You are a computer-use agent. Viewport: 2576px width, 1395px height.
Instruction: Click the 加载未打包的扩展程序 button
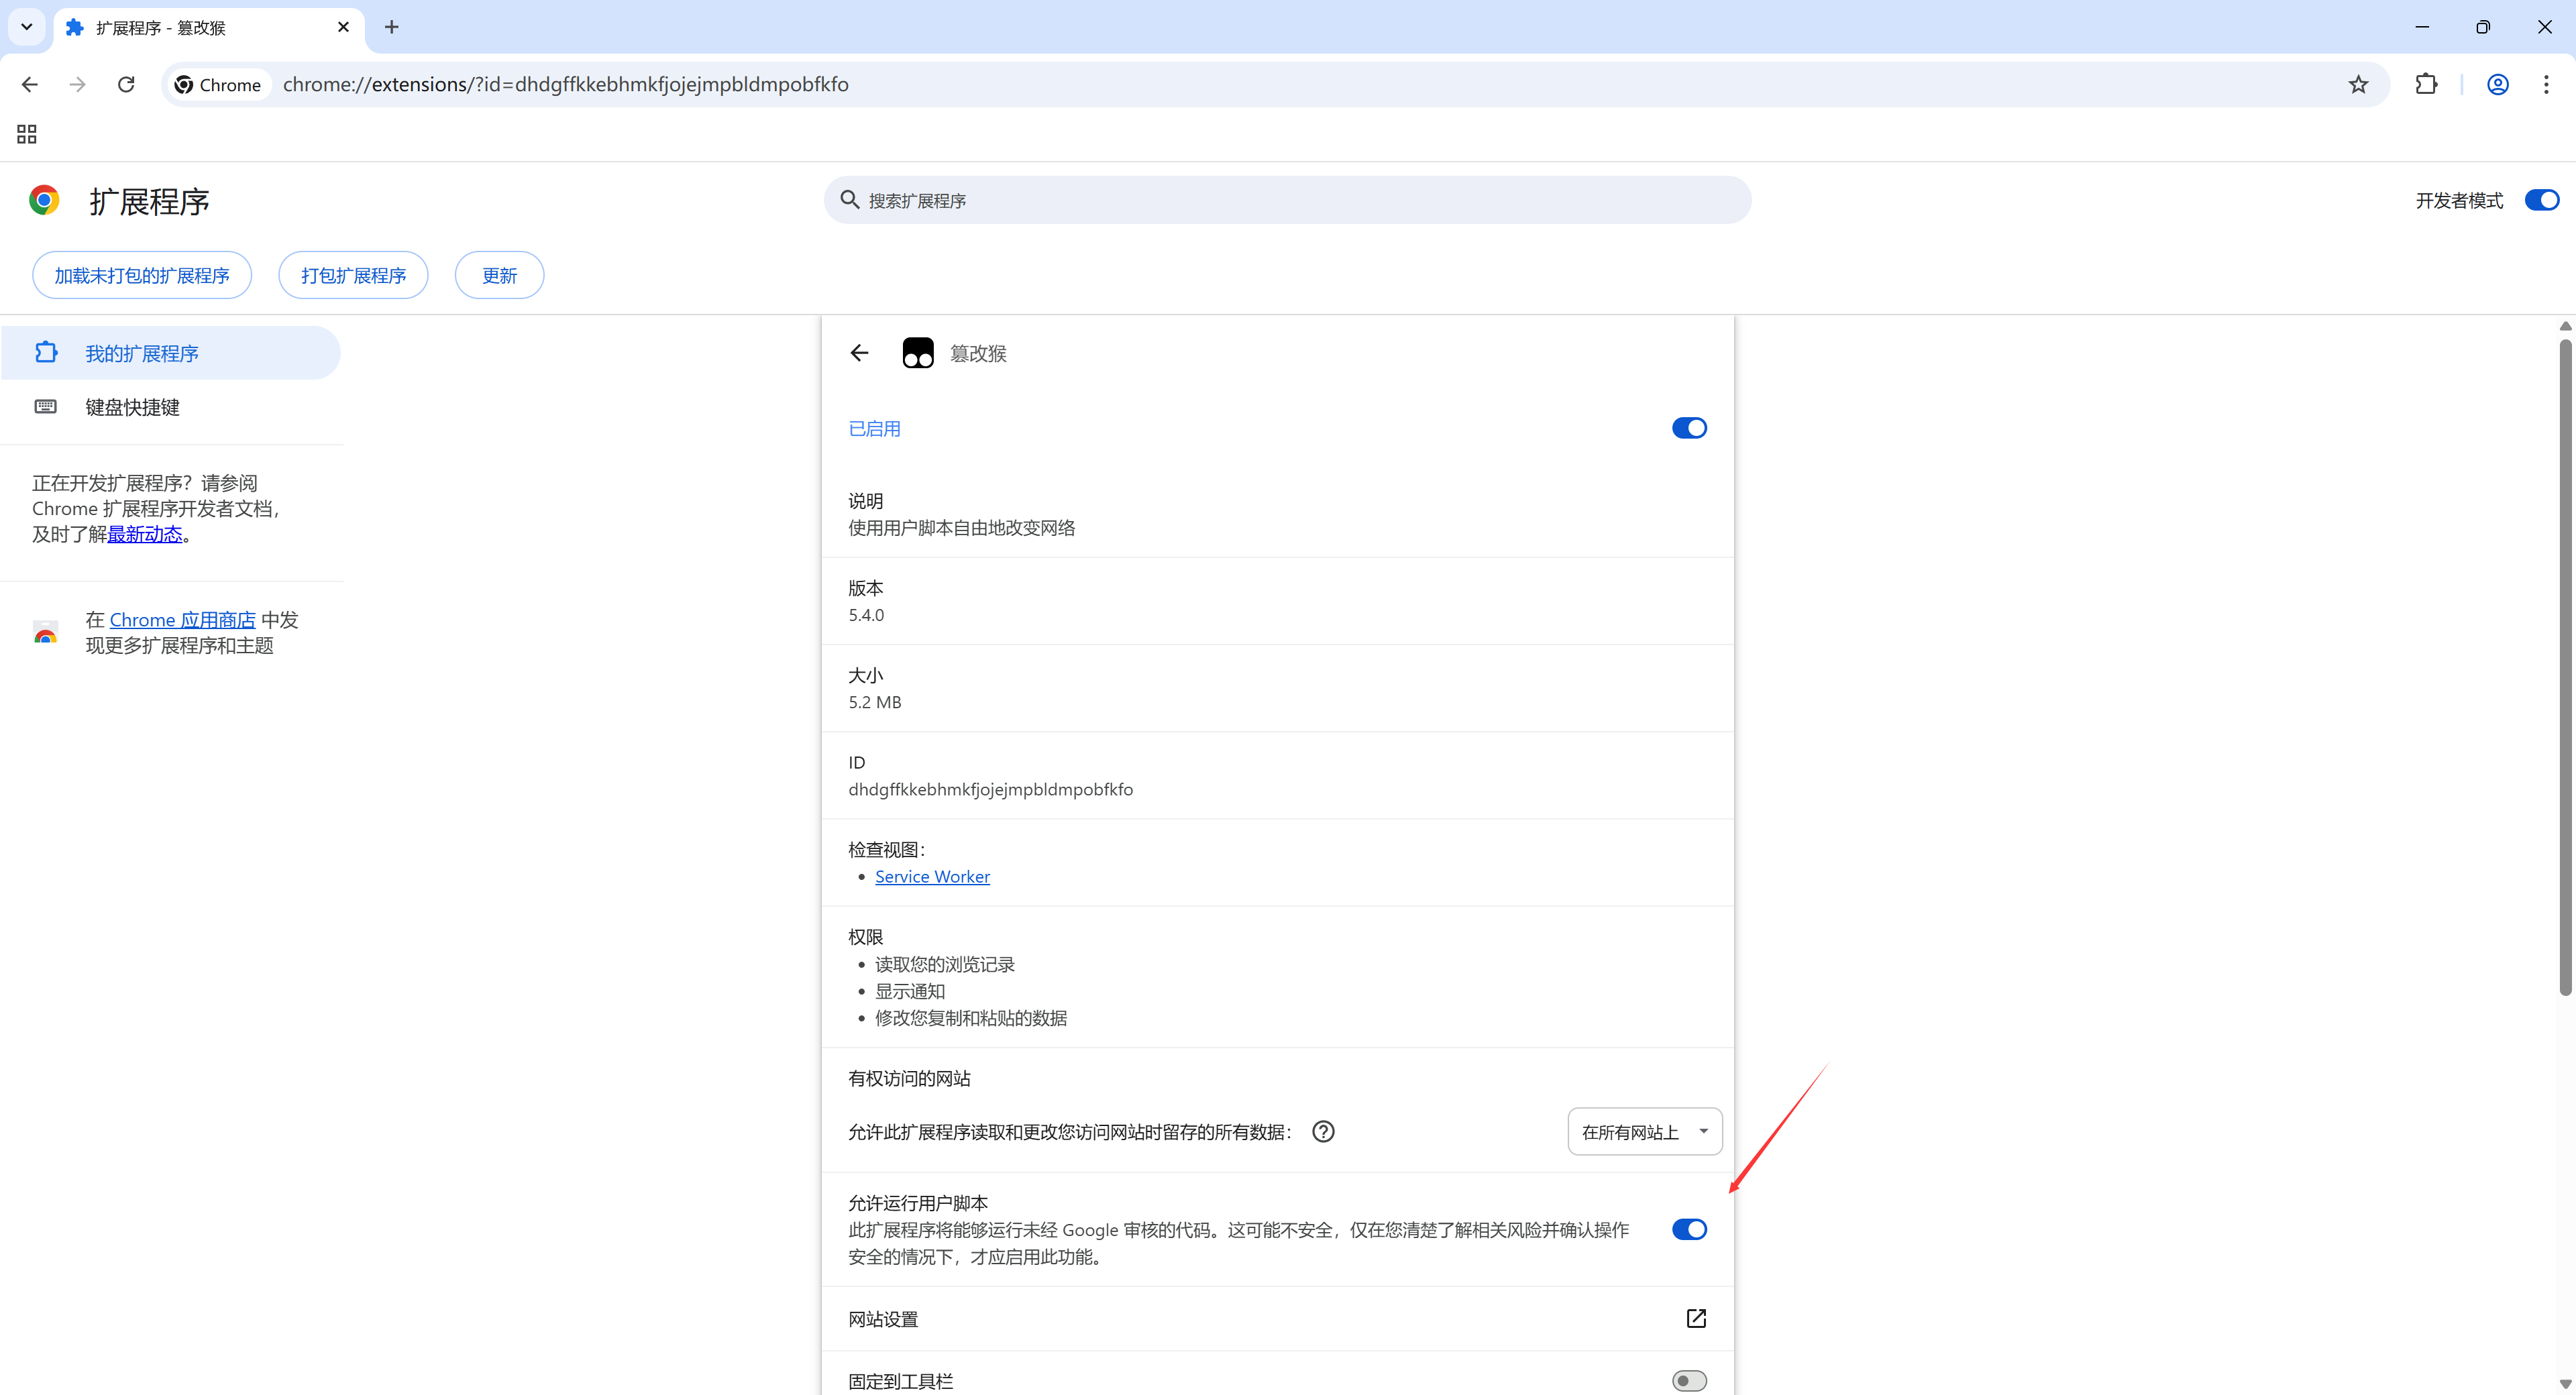click(x=142, y=275)
